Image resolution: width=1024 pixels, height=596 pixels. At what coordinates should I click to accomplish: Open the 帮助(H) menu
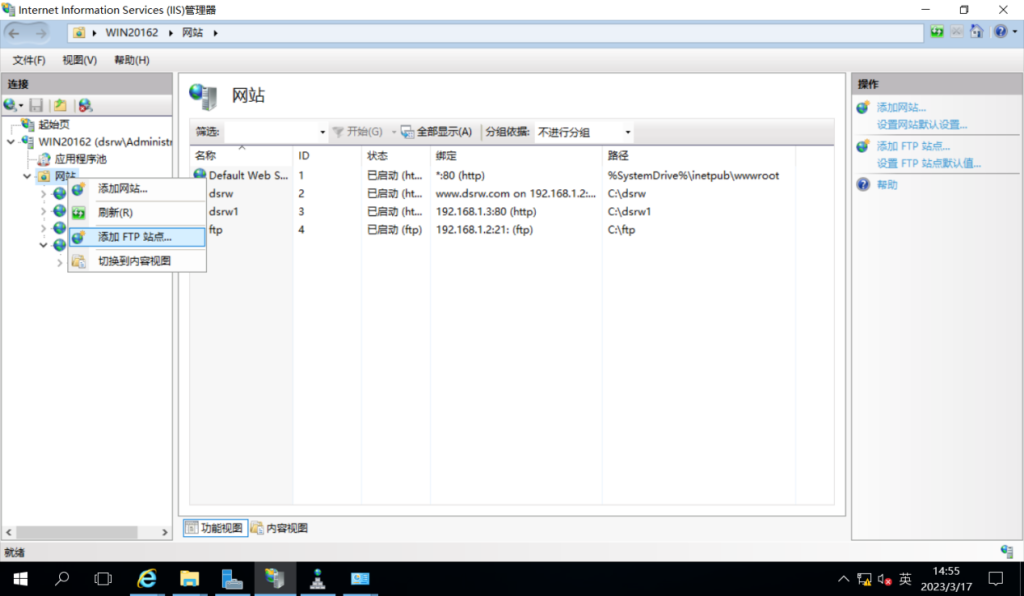[132, 60]
